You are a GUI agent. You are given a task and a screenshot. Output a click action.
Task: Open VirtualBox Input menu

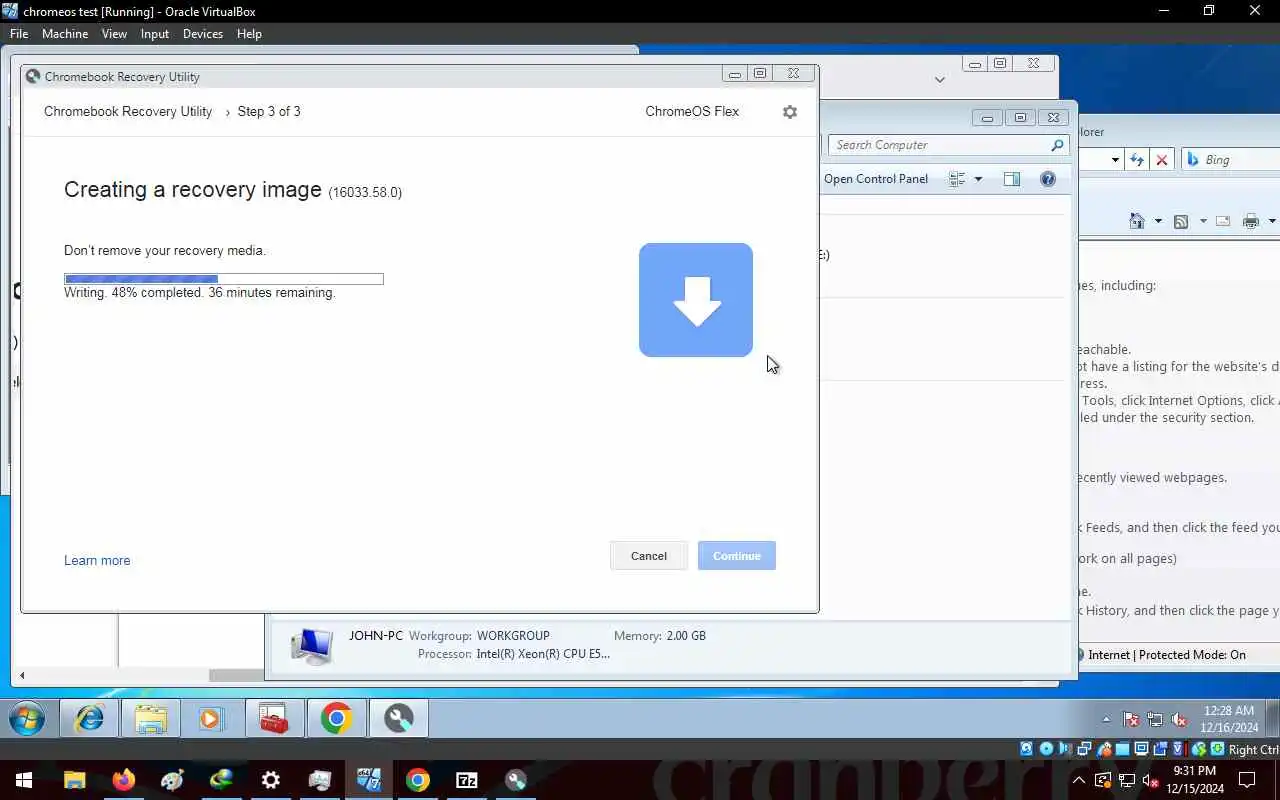[155, 33]
